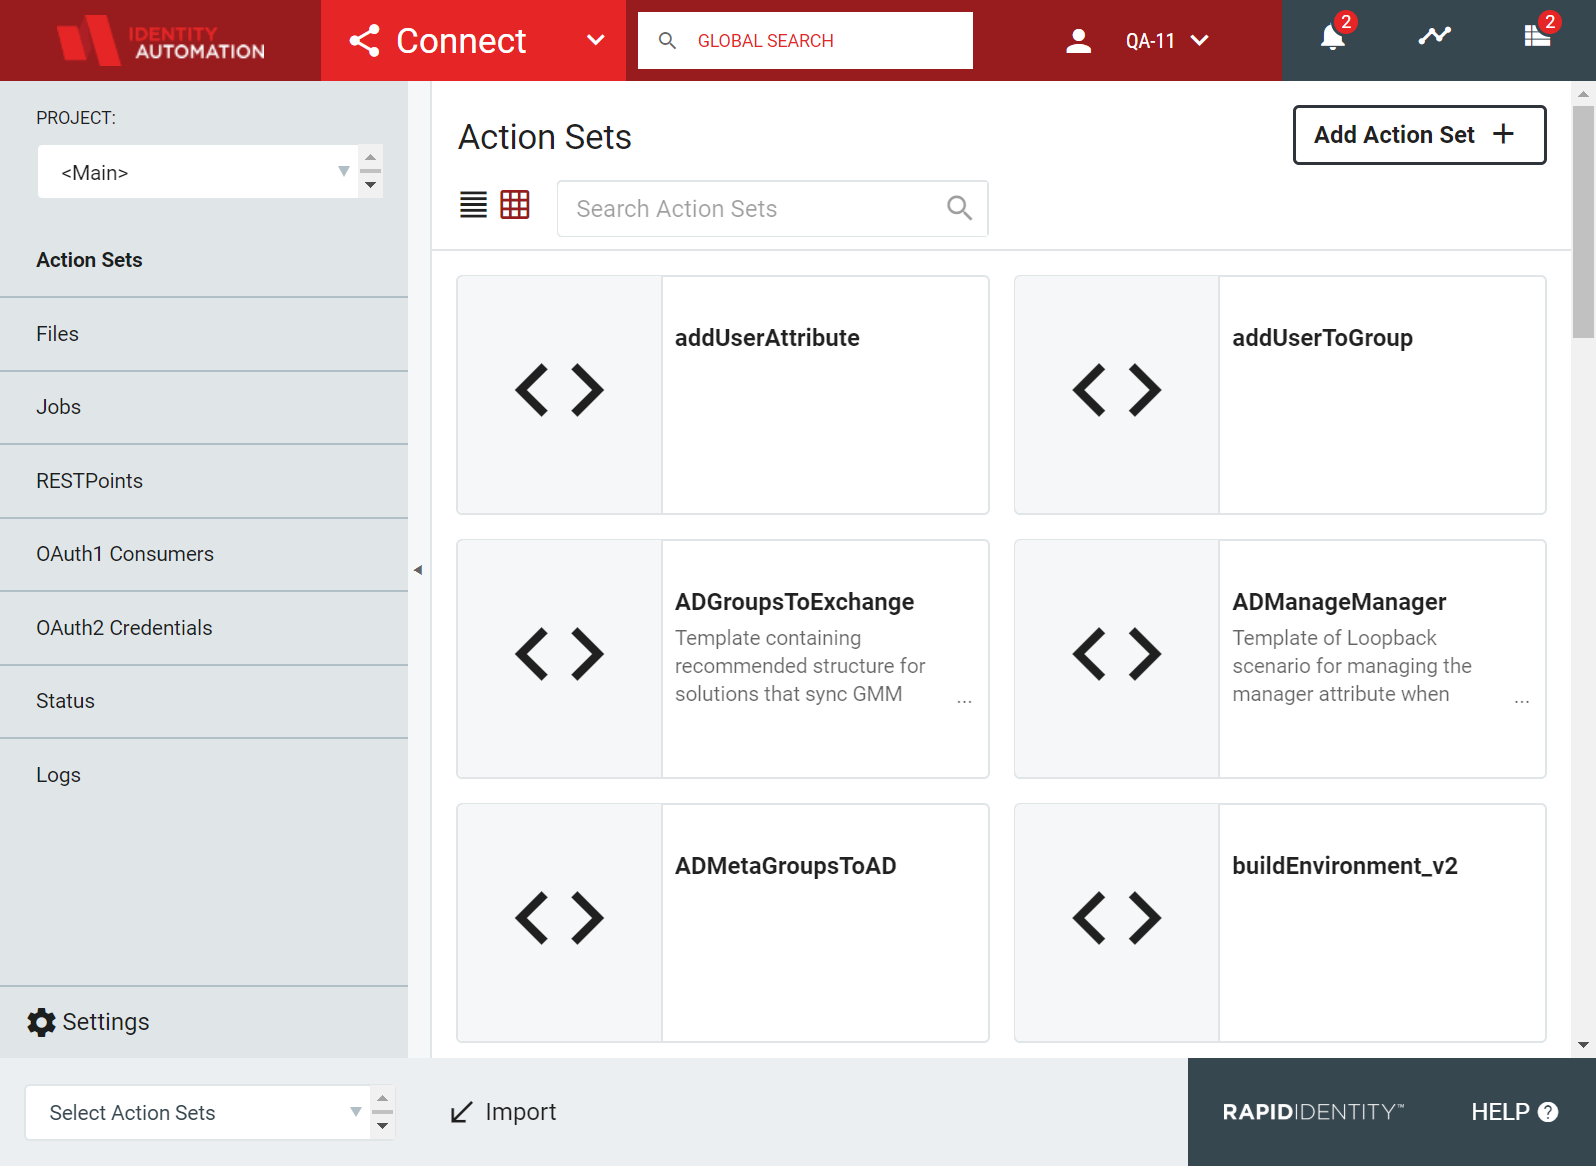Open OAuth2 Credentials section

coord(204,628)
